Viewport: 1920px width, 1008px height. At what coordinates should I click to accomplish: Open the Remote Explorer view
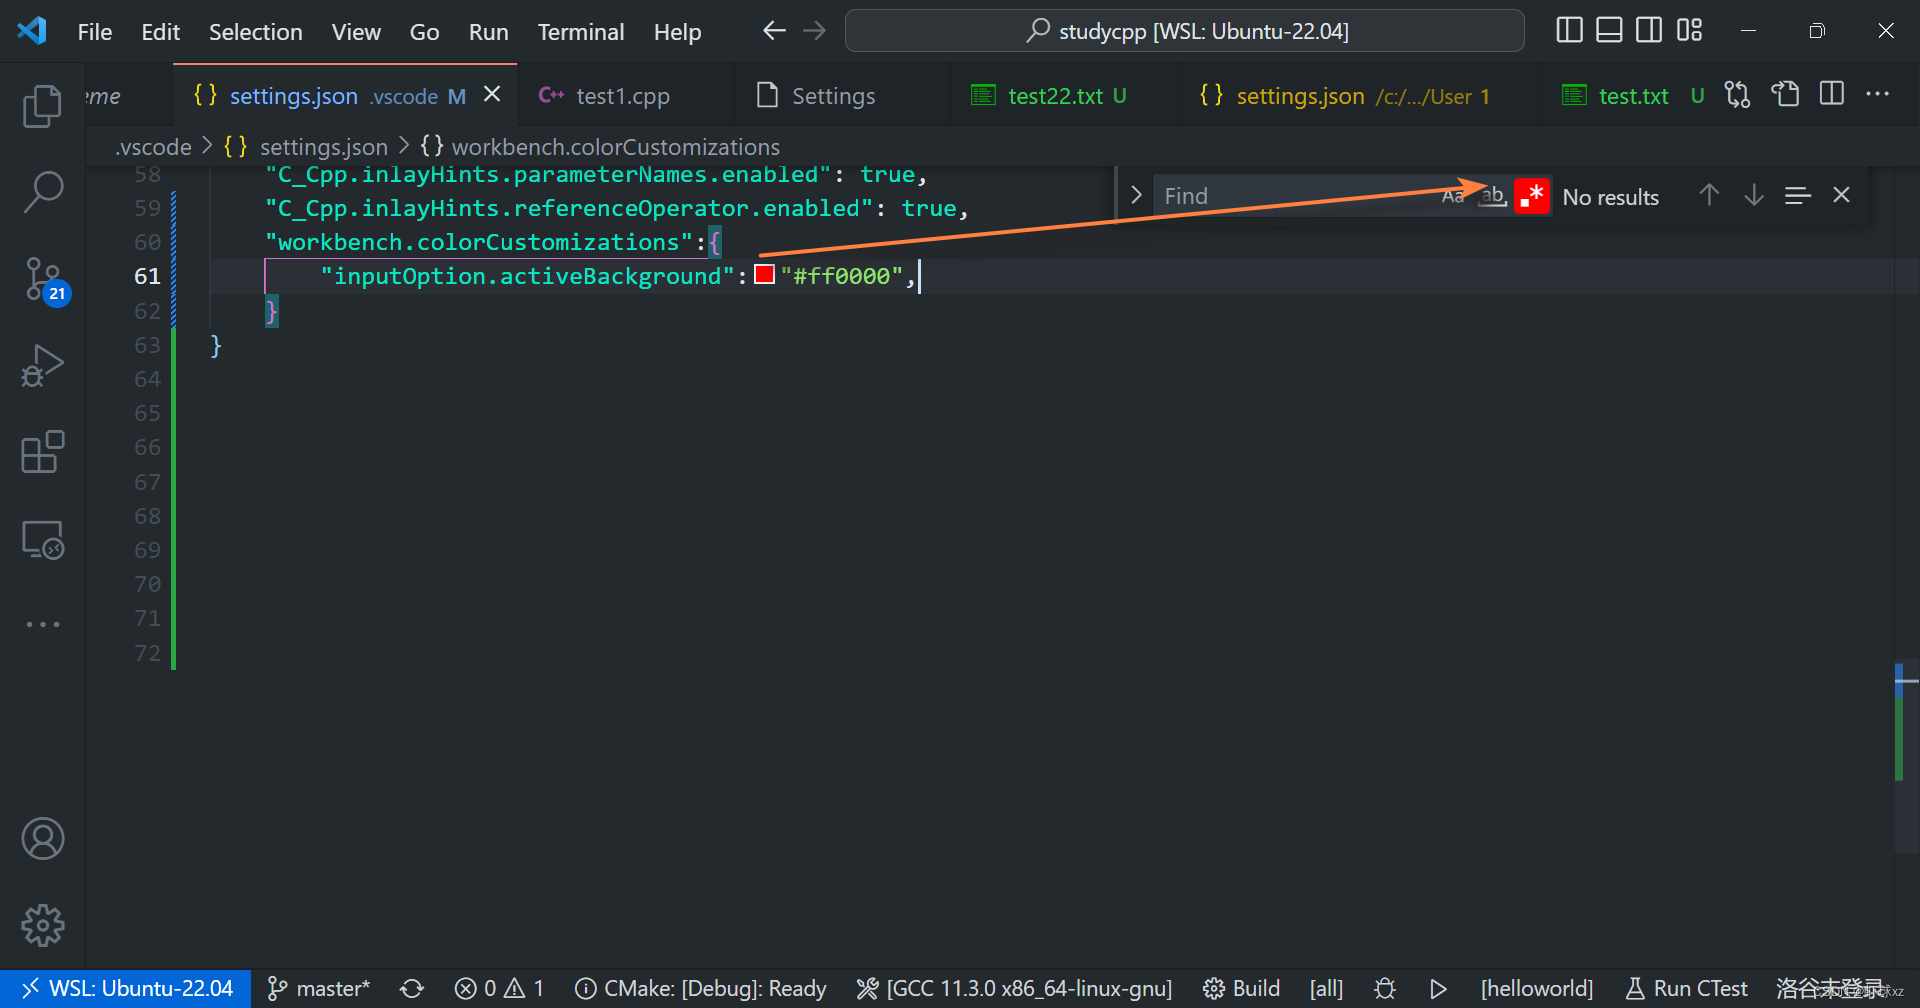pos(42,540)
